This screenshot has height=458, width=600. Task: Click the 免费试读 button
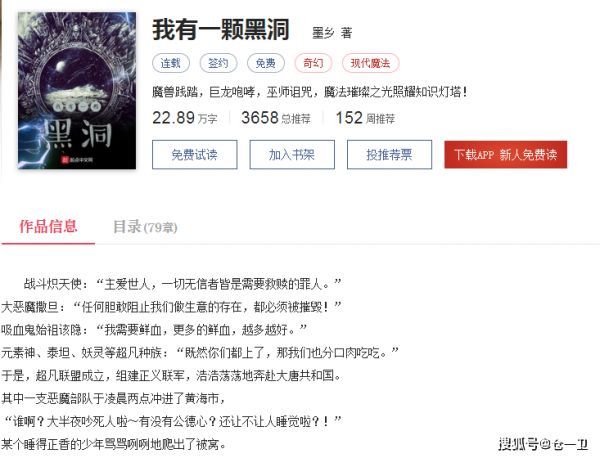coord(194,155)
